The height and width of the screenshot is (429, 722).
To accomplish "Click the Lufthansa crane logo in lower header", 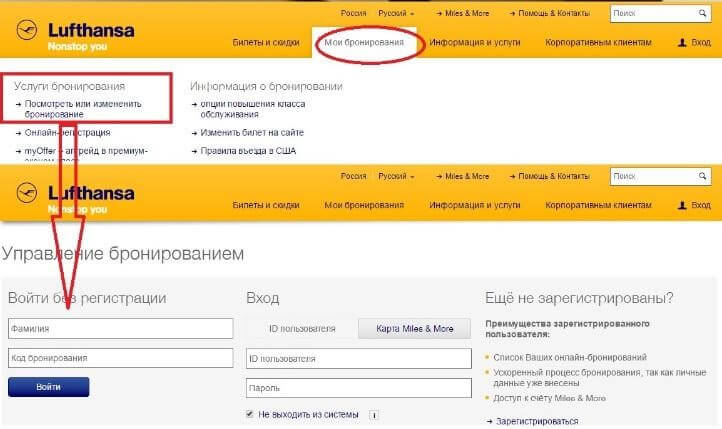I will (x=27, y=193).
